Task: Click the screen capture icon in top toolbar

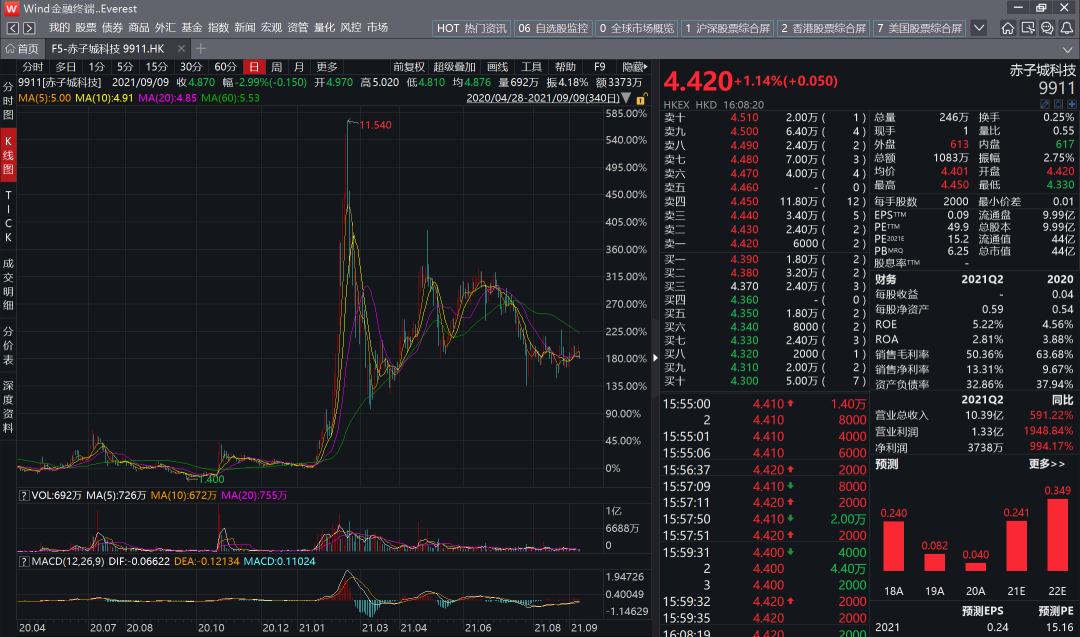Action: pyautogui.click(x=1028, y=28)
